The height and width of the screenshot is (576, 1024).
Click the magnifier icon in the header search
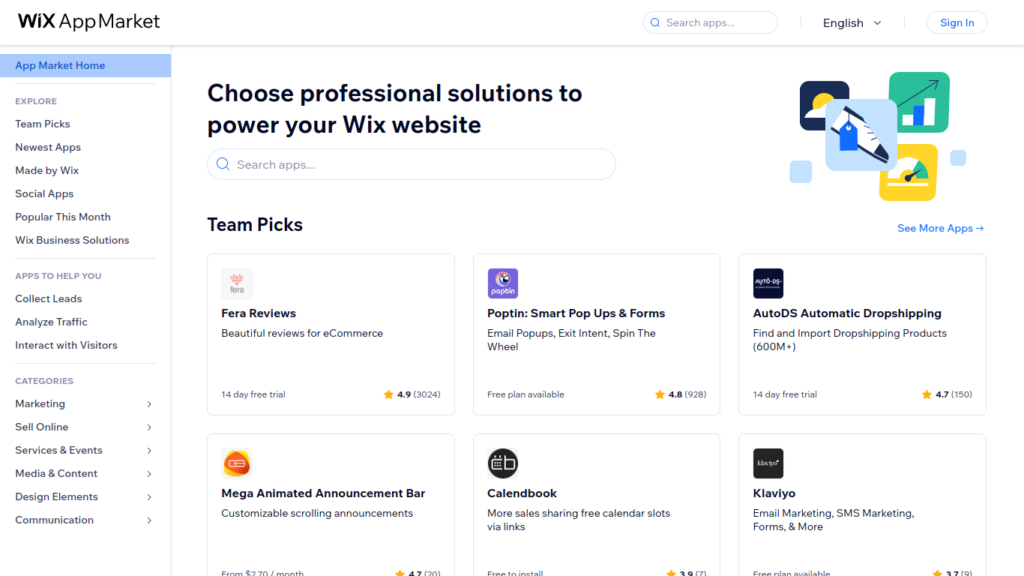click(x=655, y=23)
